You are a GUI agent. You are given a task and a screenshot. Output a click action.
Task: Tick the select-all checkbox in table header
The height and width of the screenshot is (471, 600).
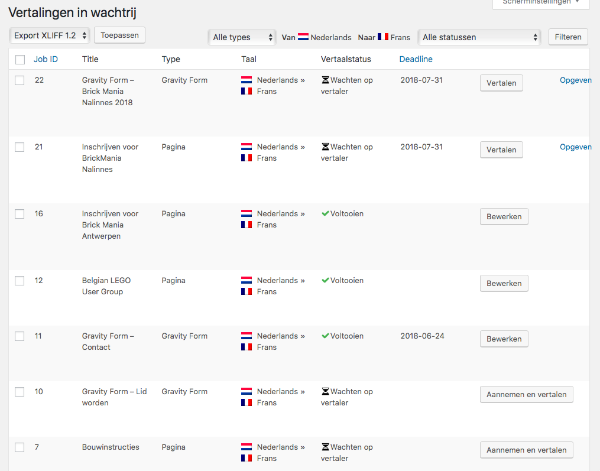tap(20, 60)
